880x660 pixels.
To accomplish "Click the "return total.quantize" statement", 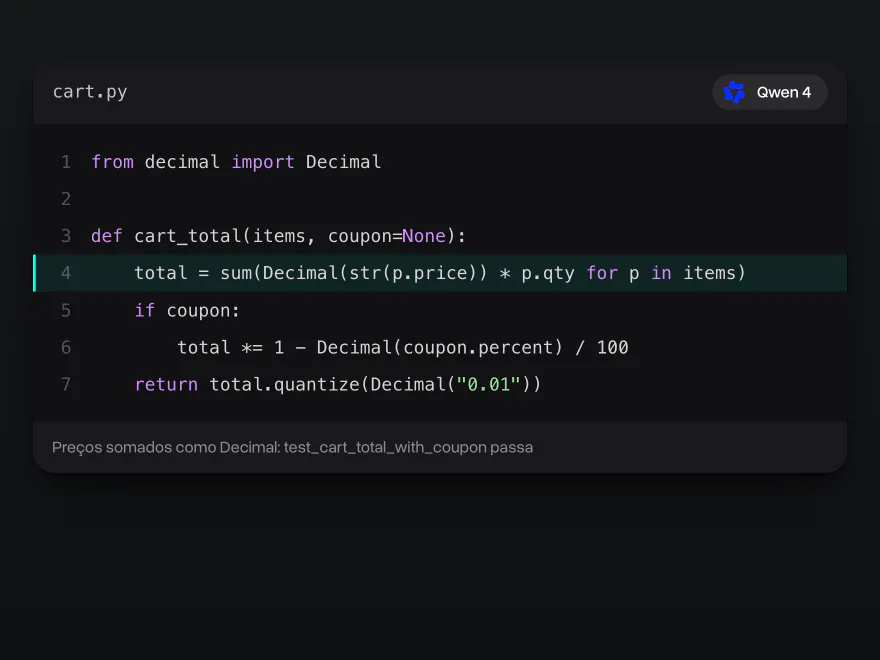I will click(338, 384).
